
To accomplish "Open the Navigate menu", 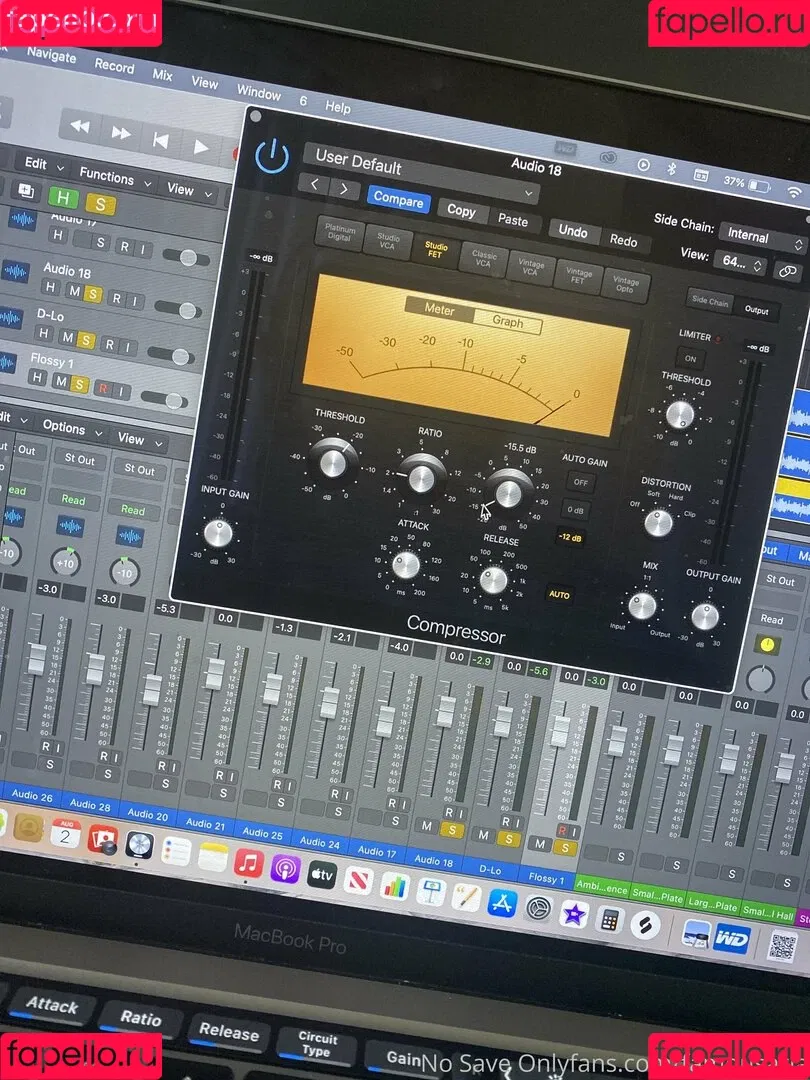I will [x=51, y=55].
